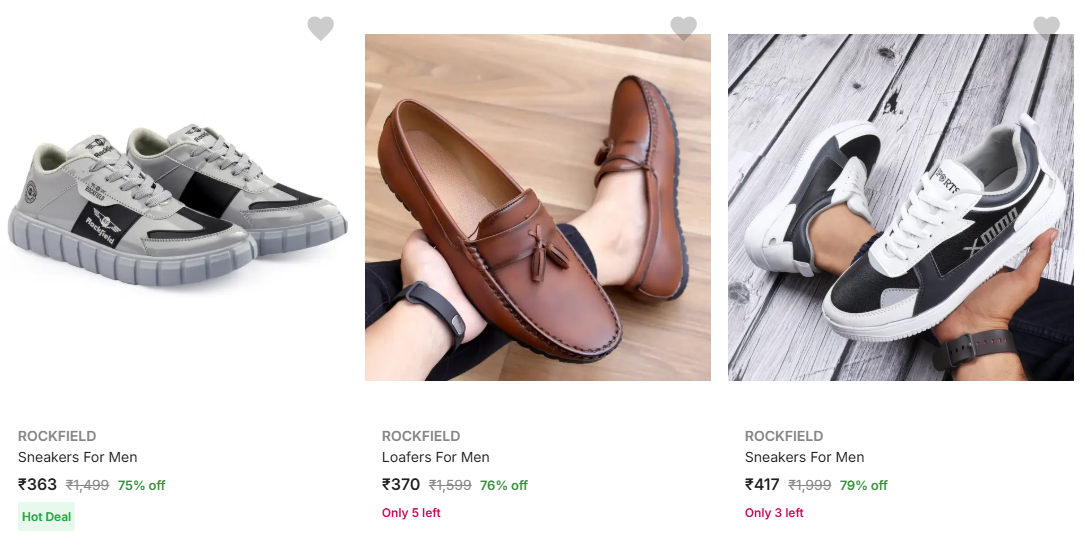Select ROCKFIELD brand above the ₹417 sneakers

click(x=784, y=436)
